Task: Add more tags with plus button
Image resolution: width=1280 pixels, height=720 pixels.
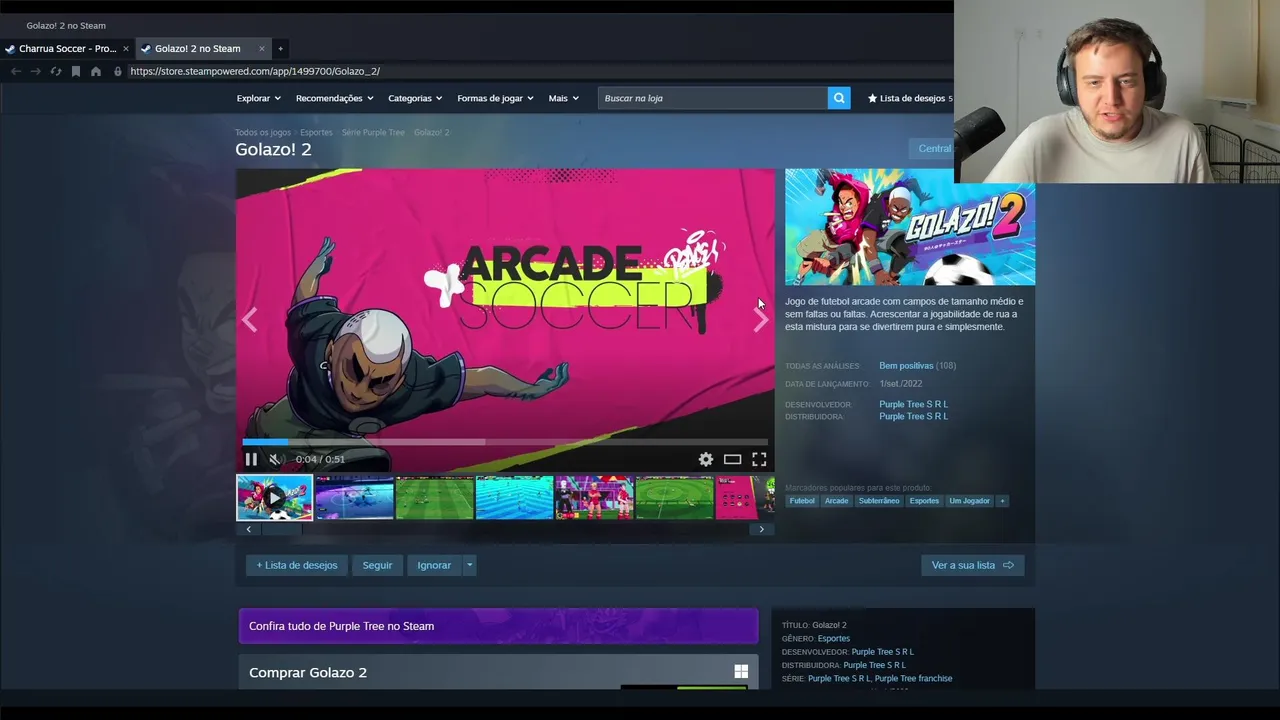Action: click(1002, 500)
